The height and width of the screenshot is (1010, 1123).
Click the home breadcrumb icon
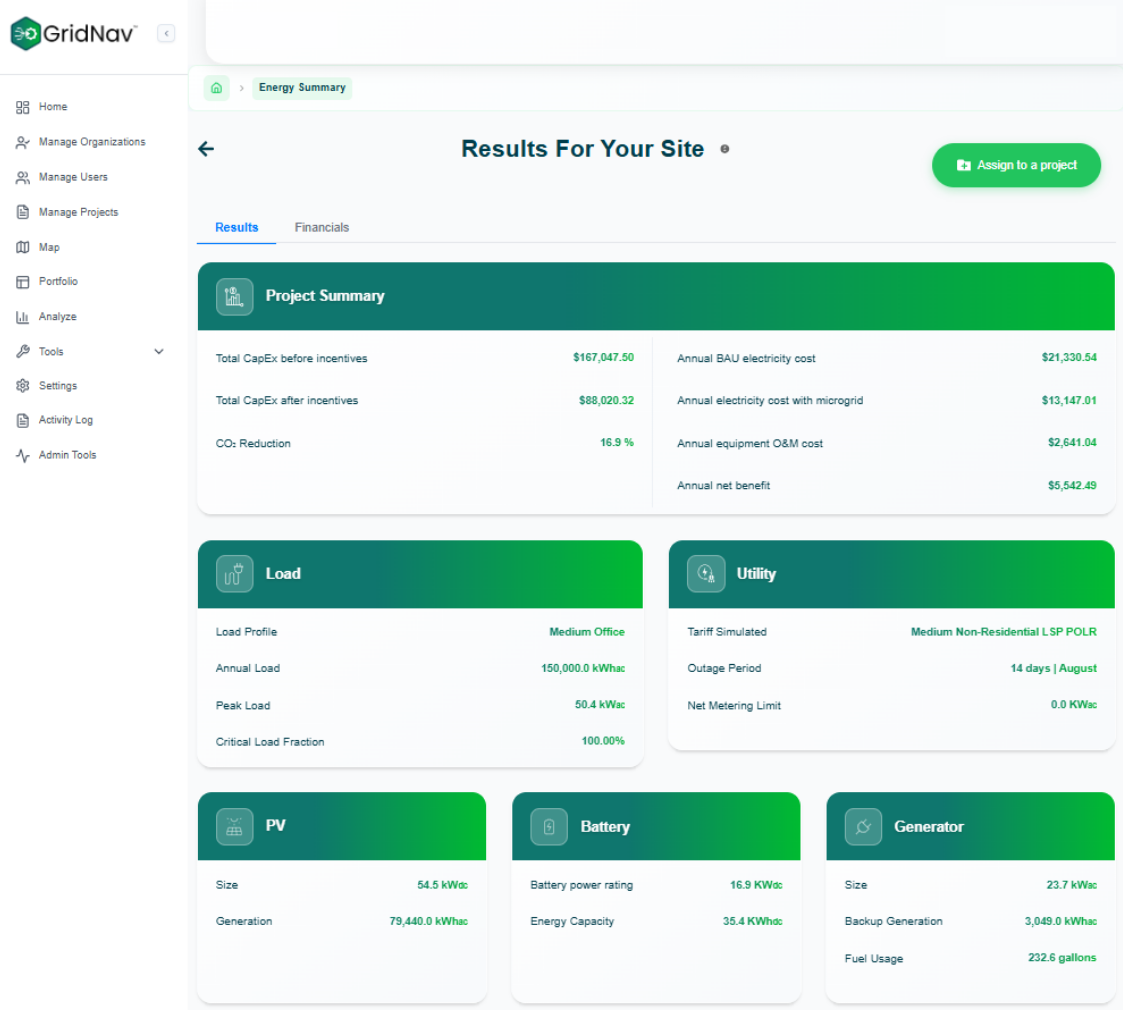(217, 88)
